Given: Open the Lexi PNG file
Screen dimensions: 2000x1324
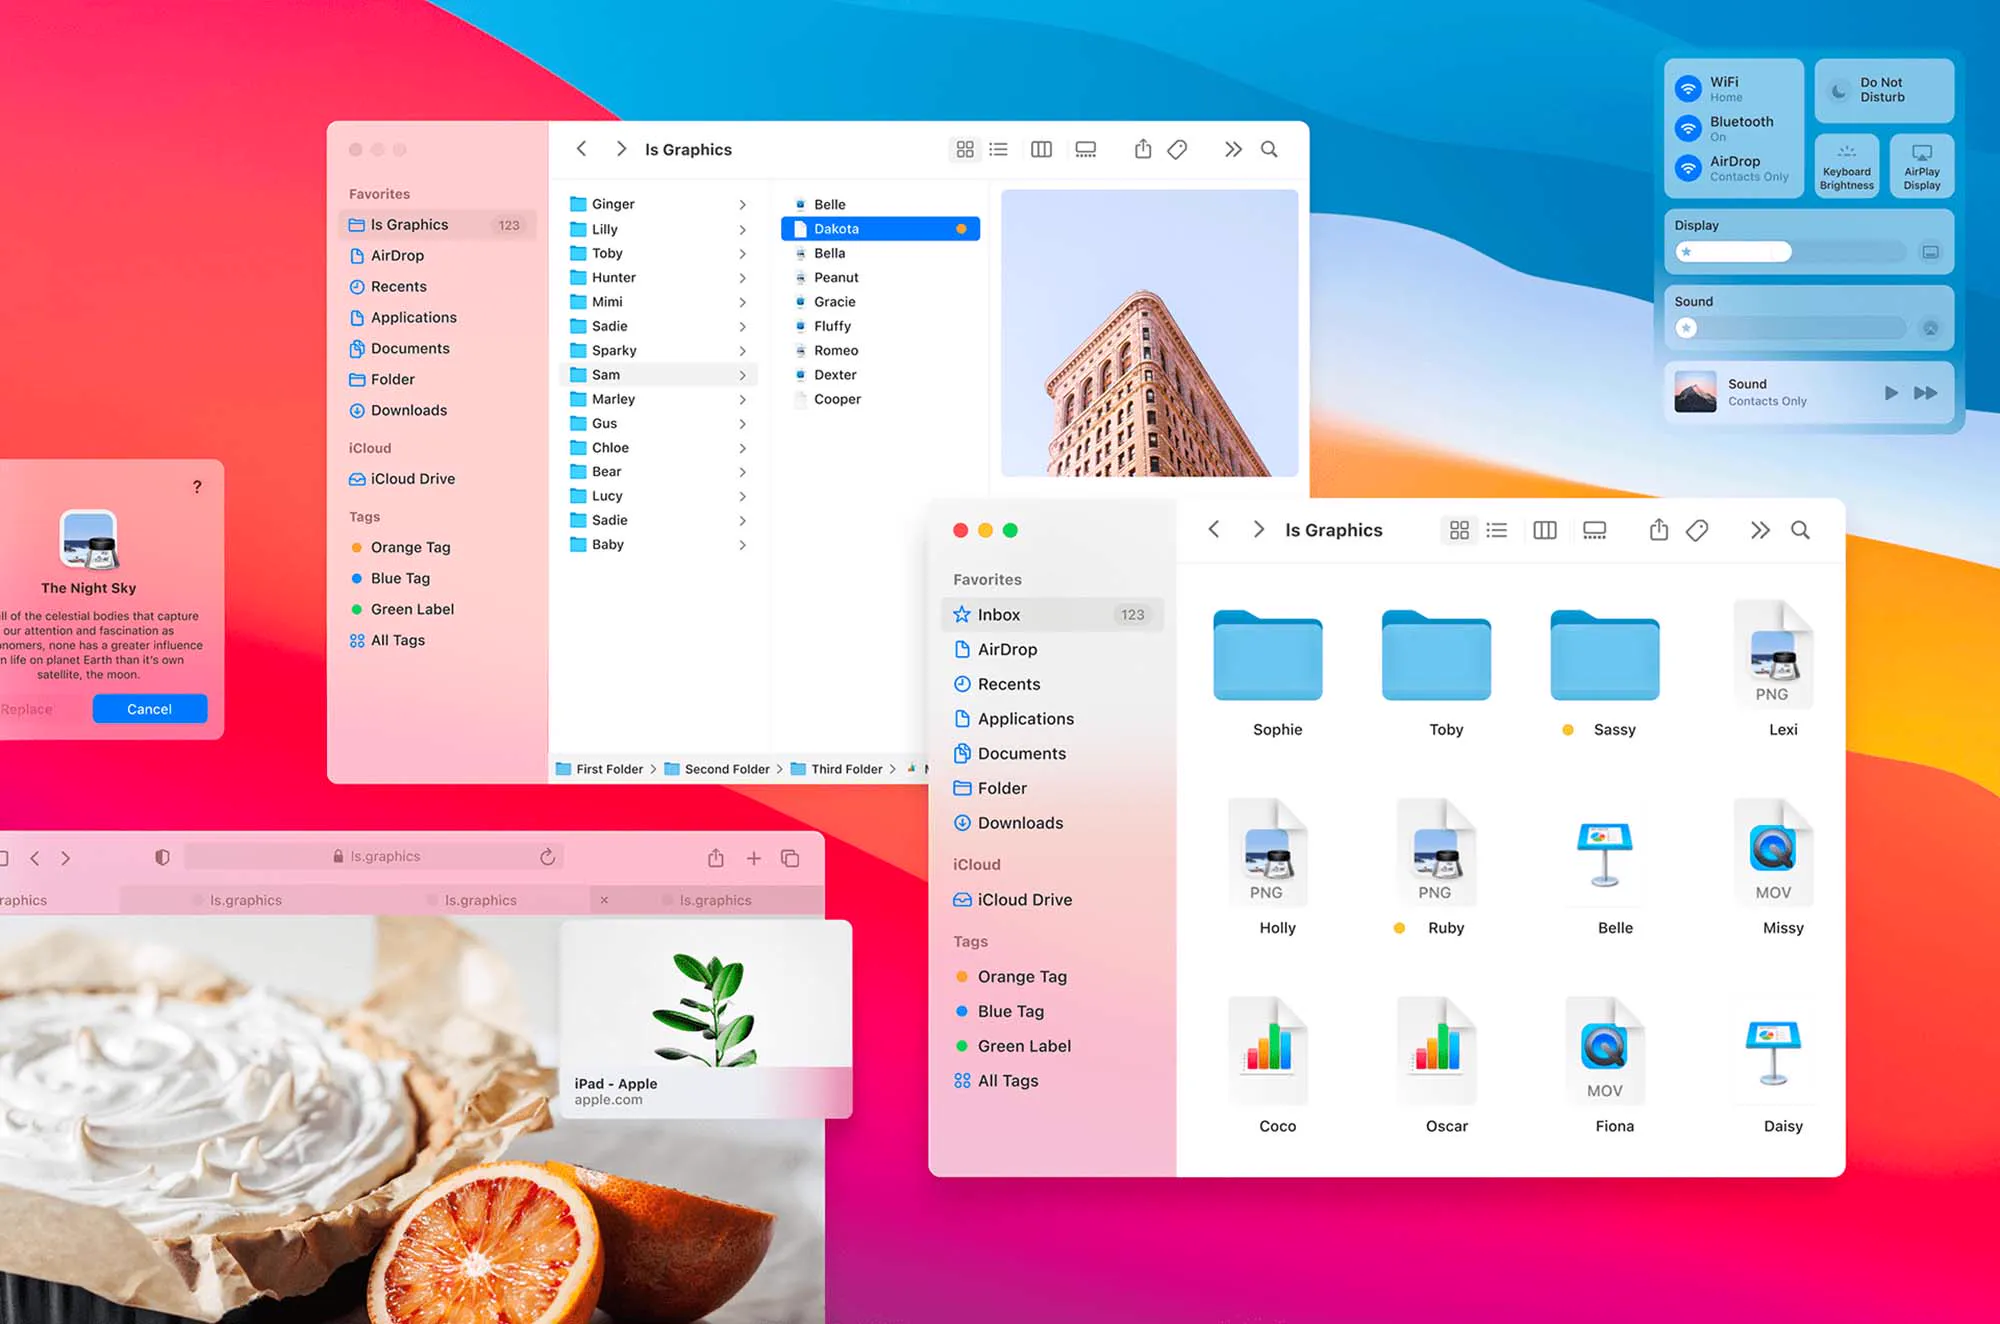Looking at the screenshot, I should click(1774, 654).
